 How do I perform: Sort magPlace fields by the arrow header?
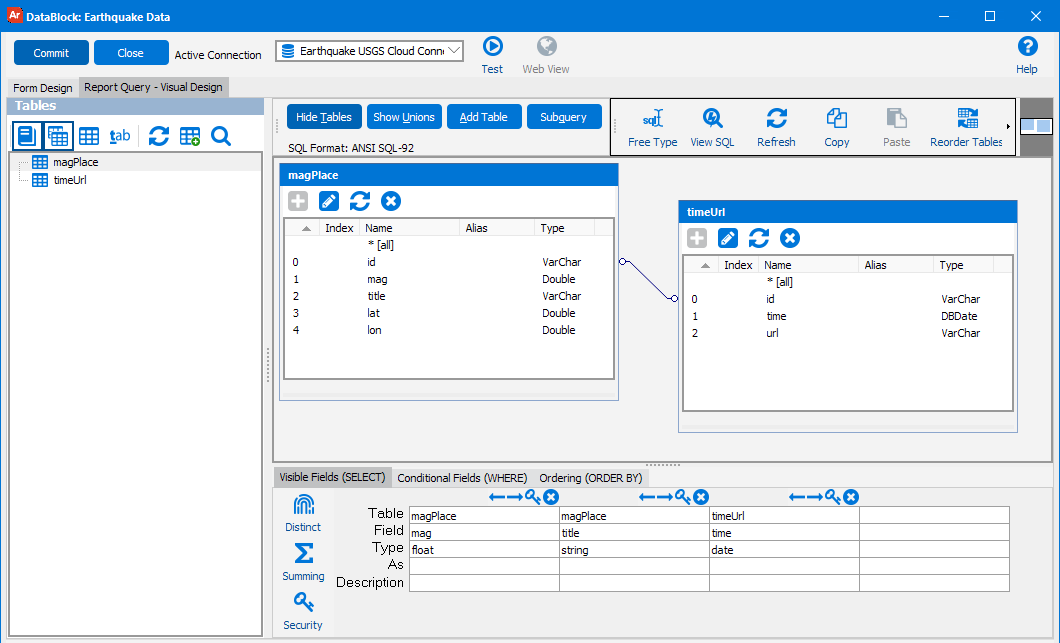tap(306, 229)
